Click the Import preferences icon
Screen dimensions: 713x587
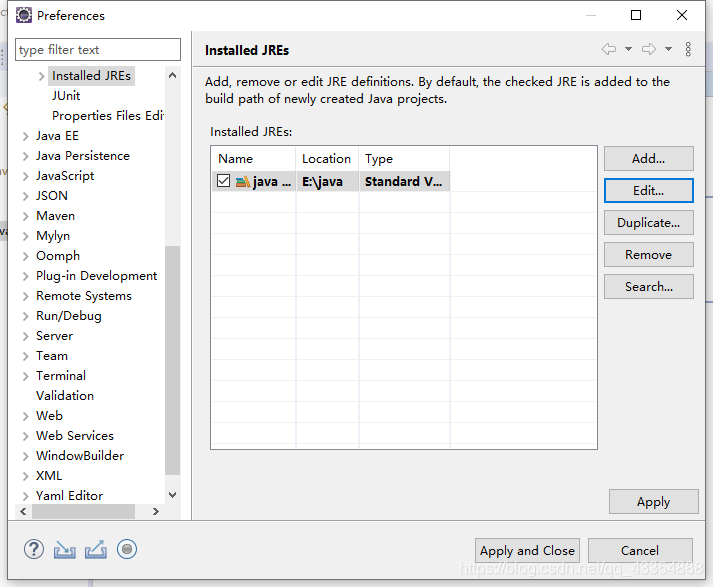[65, 550]
